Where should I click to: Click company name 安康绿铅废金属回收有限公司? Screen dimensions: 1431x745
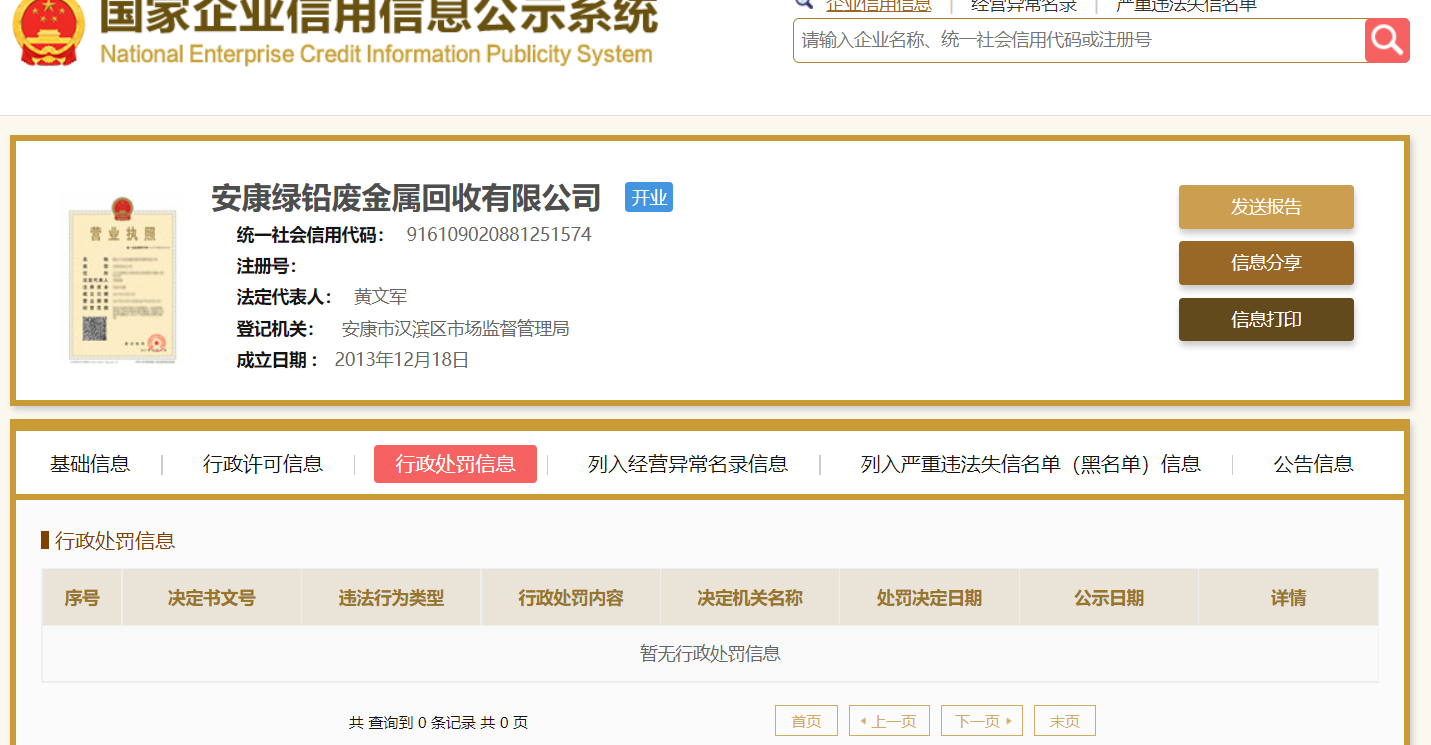tap(406, 198)
